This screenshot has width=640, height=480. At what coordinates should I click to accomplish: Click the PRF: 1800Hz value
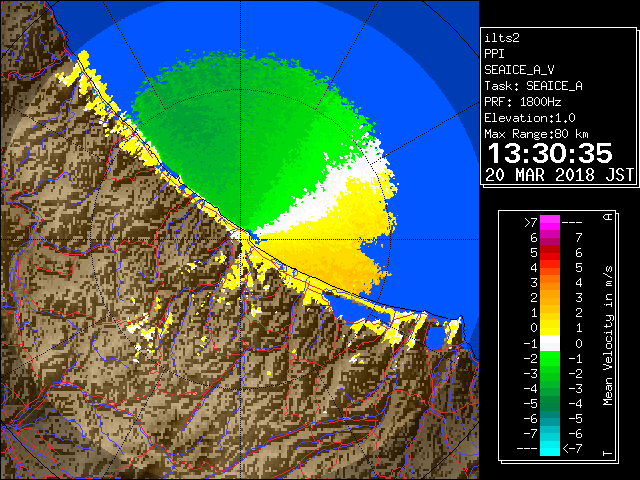coord(522,102)
